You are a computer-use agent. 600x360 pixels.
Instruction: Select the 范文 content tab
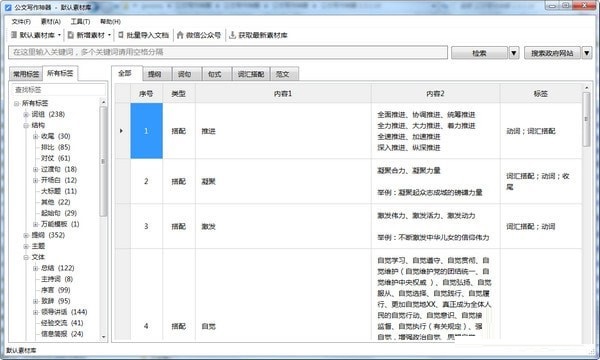point(283,74)
